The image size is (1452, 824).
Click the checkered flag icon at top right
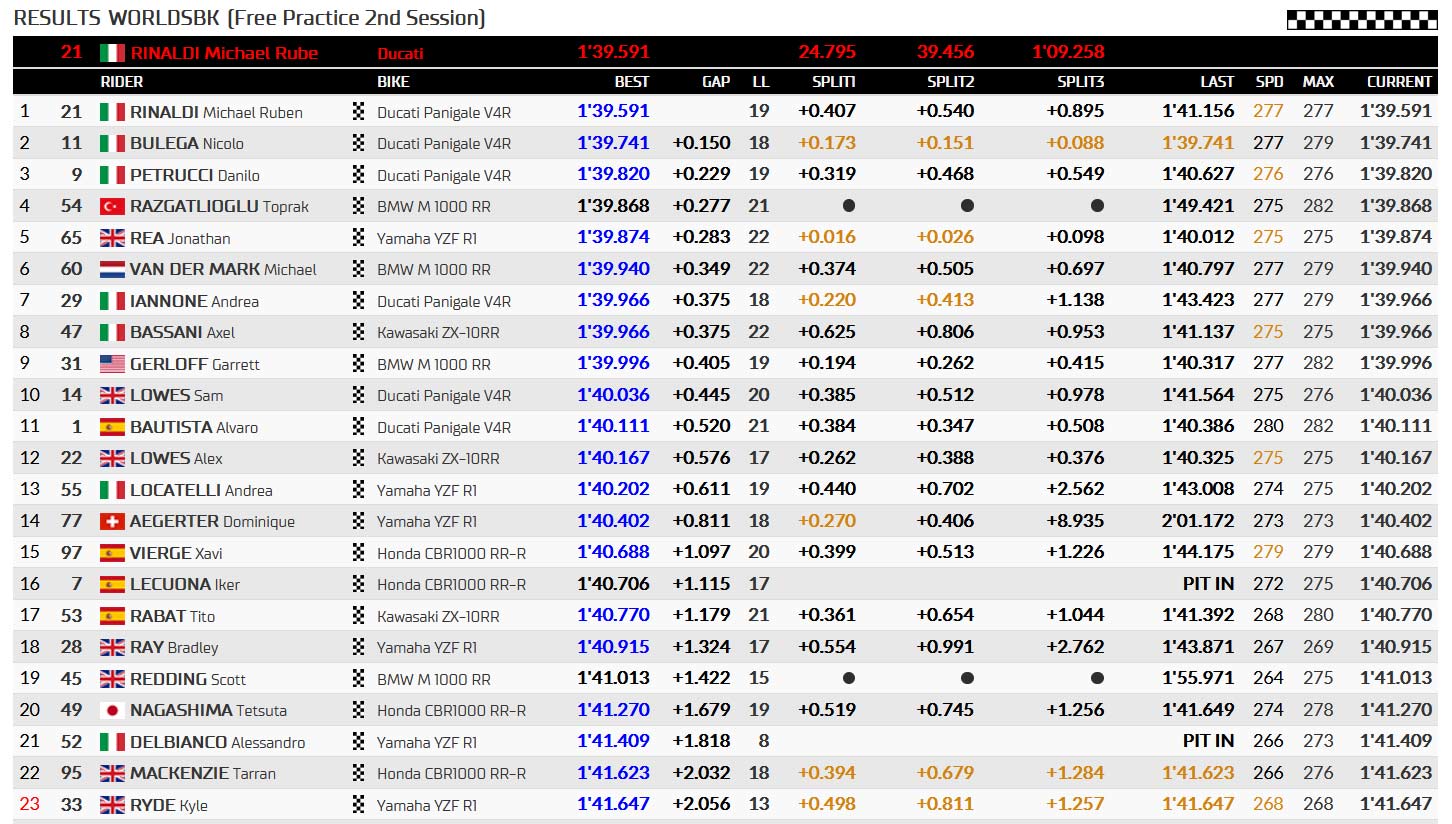coord(1361,20)
